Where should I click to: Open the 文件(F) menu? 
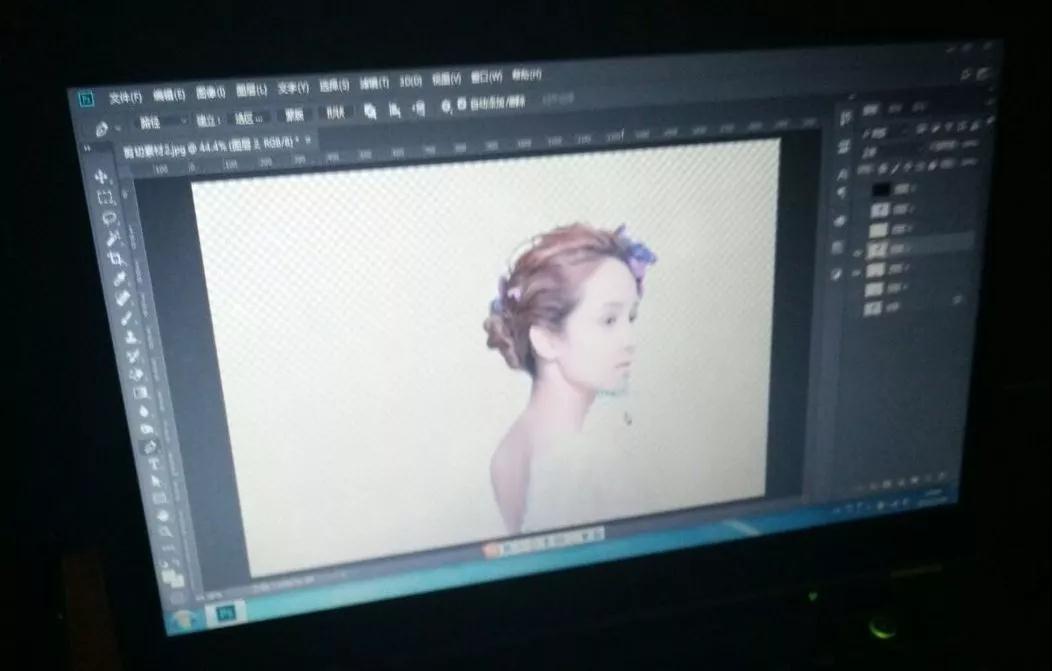tap(126, 97)
